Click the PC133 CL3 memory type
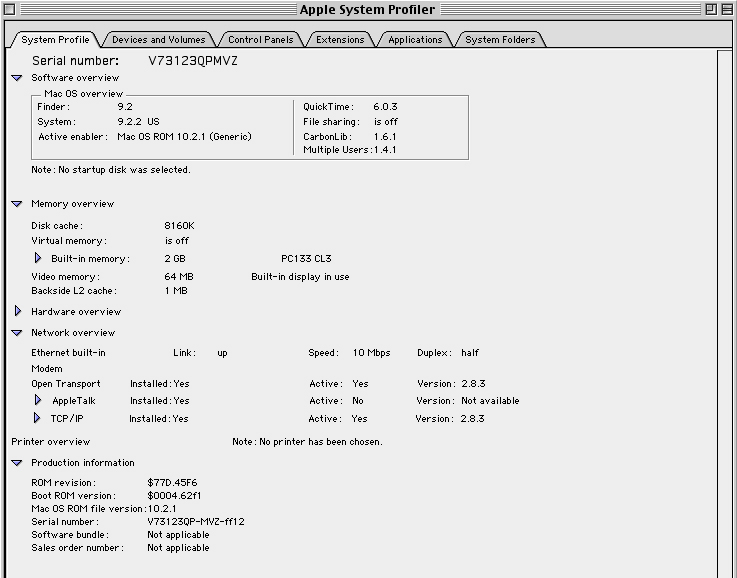This screenshot has width=737, height=578. click(x=306, y=259)
